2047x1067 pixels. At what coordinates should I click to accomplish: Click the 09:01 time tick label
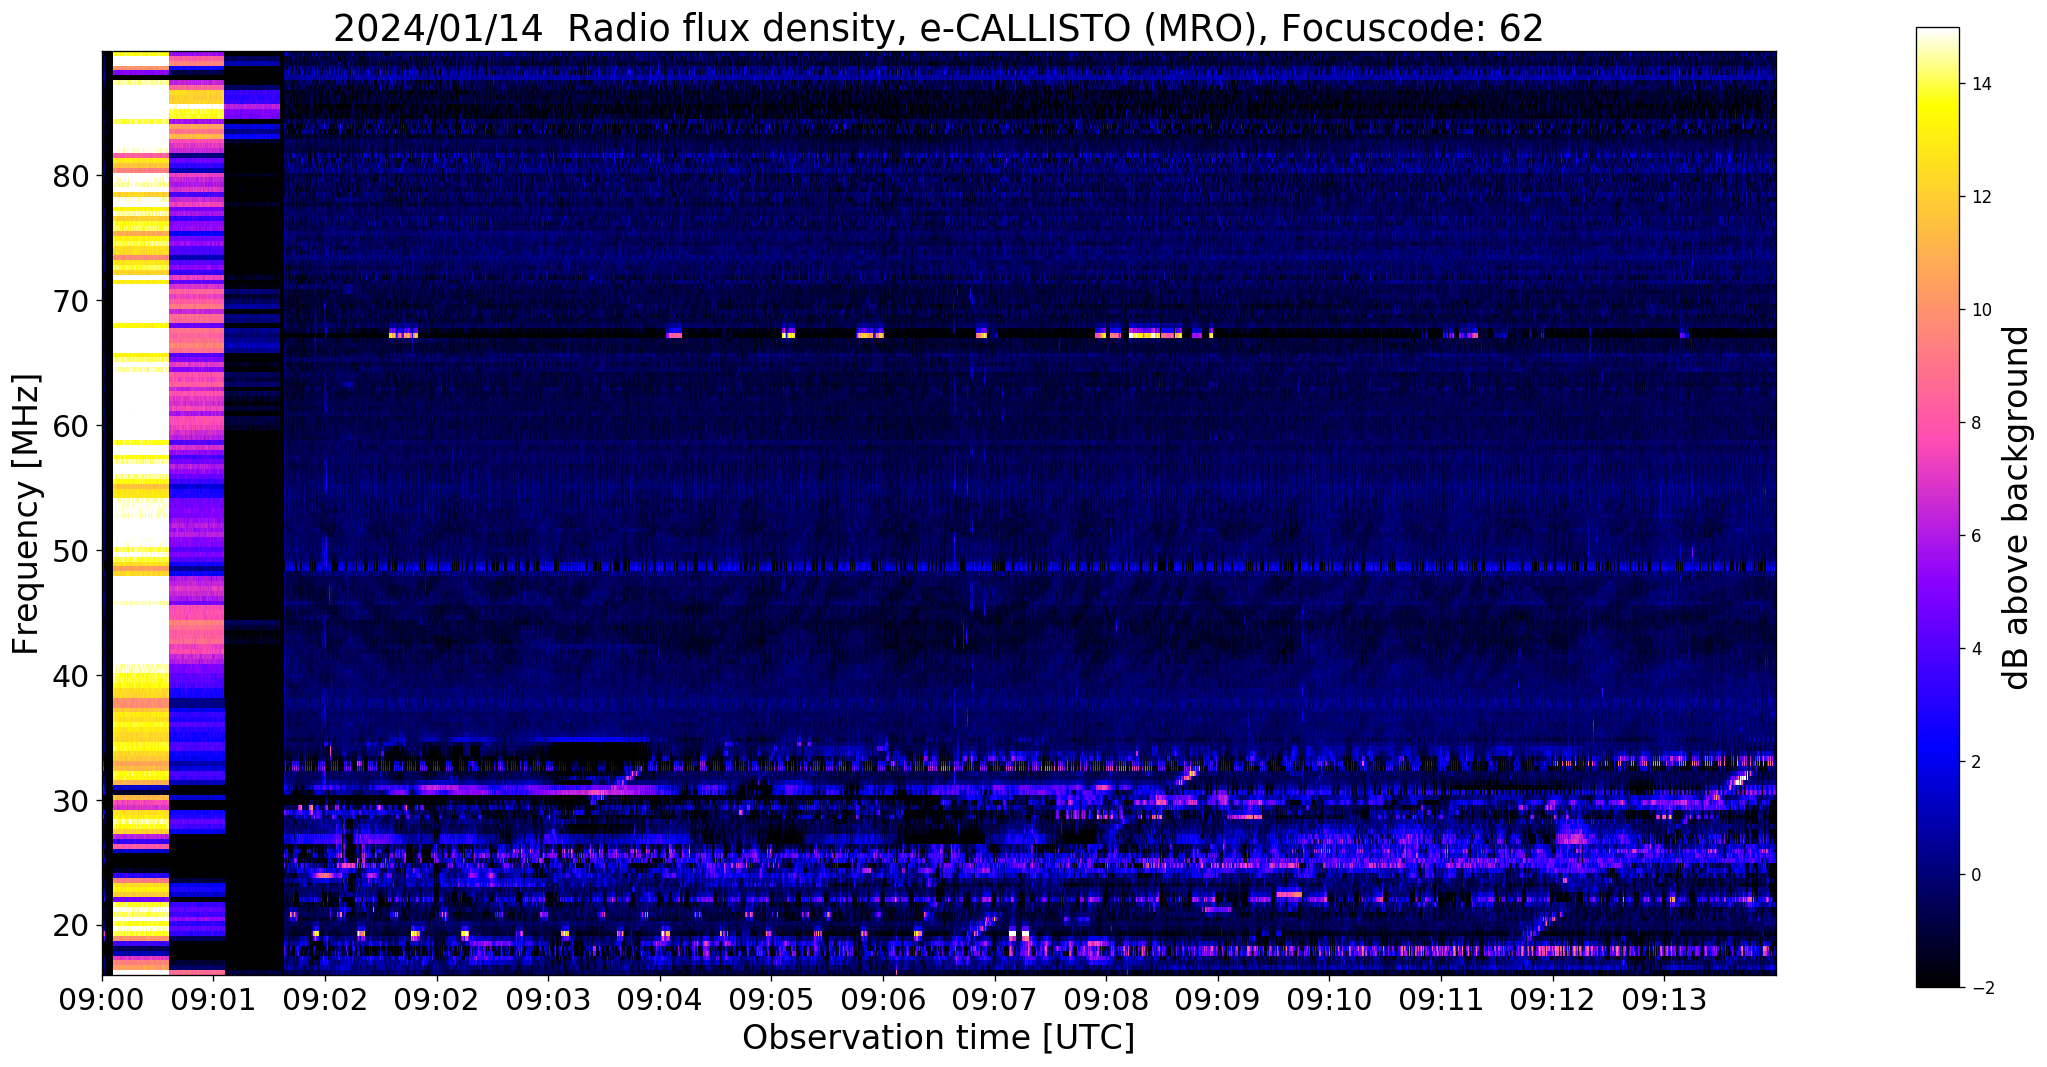point(213,999)
